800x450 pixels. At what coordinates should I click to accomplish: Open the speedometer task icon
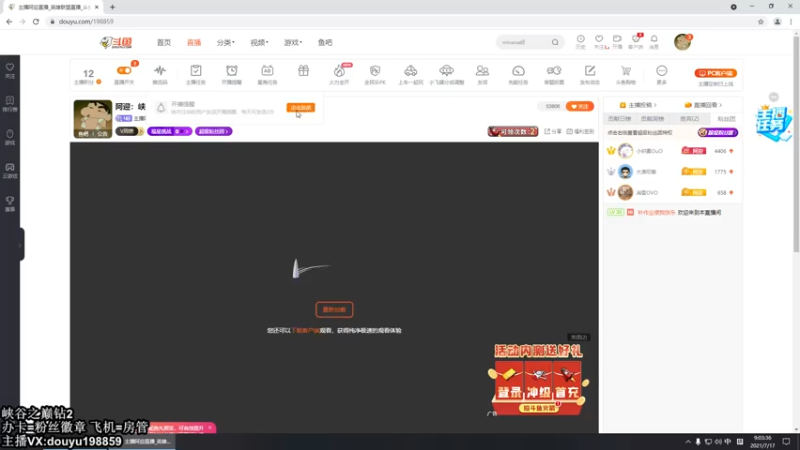pyautogui.click(x=518, y=71)
